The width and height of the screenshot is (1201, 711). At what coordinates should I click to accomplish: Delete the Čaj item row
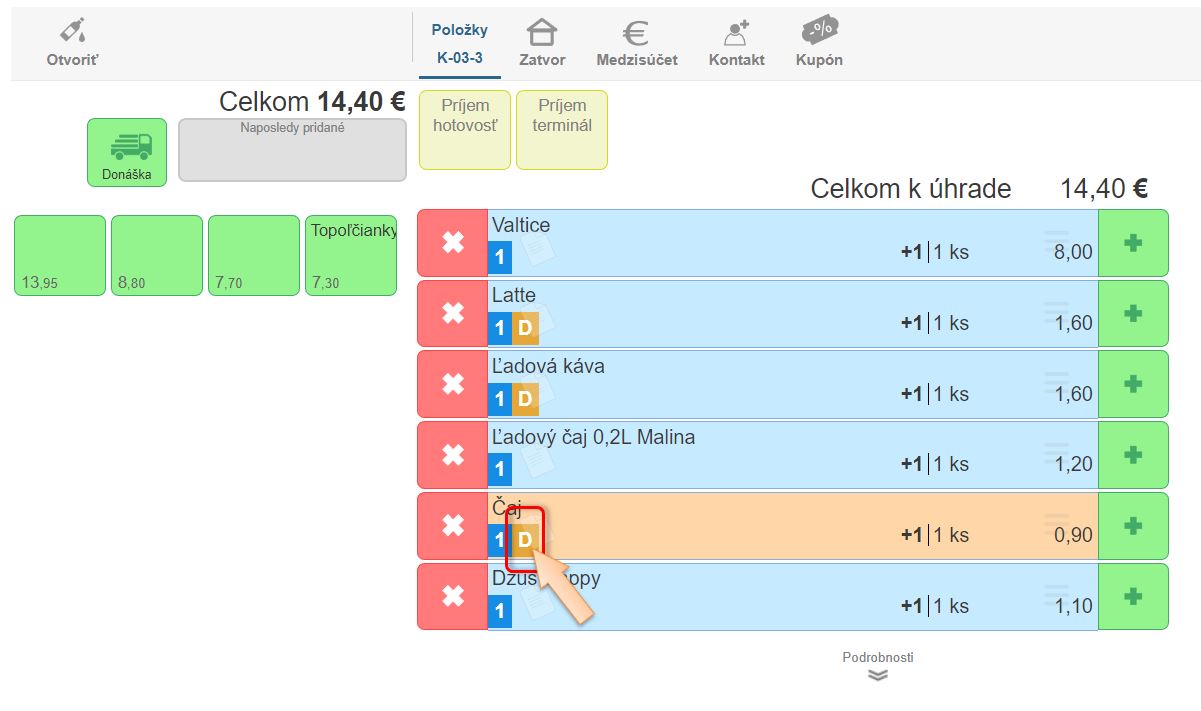(x=452, y=526)
